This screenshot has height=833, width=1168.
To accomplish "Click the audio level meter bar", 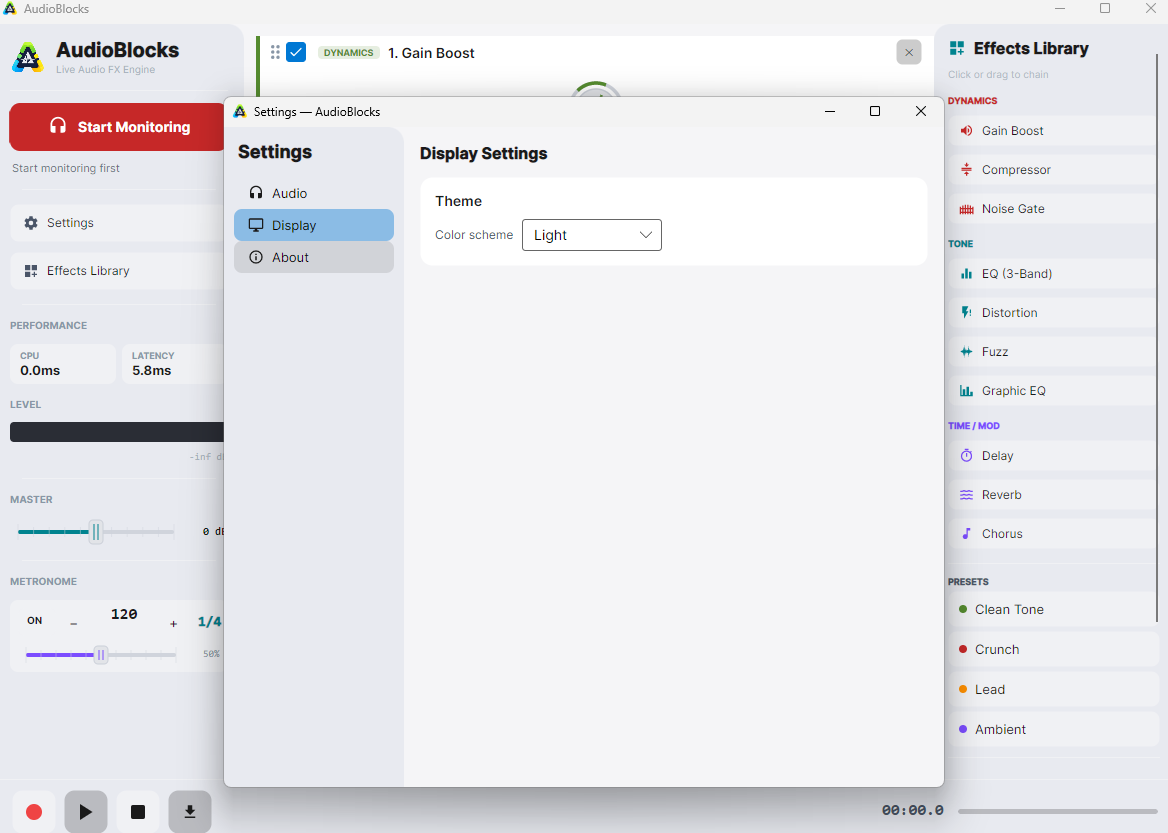I will point(117,432).
